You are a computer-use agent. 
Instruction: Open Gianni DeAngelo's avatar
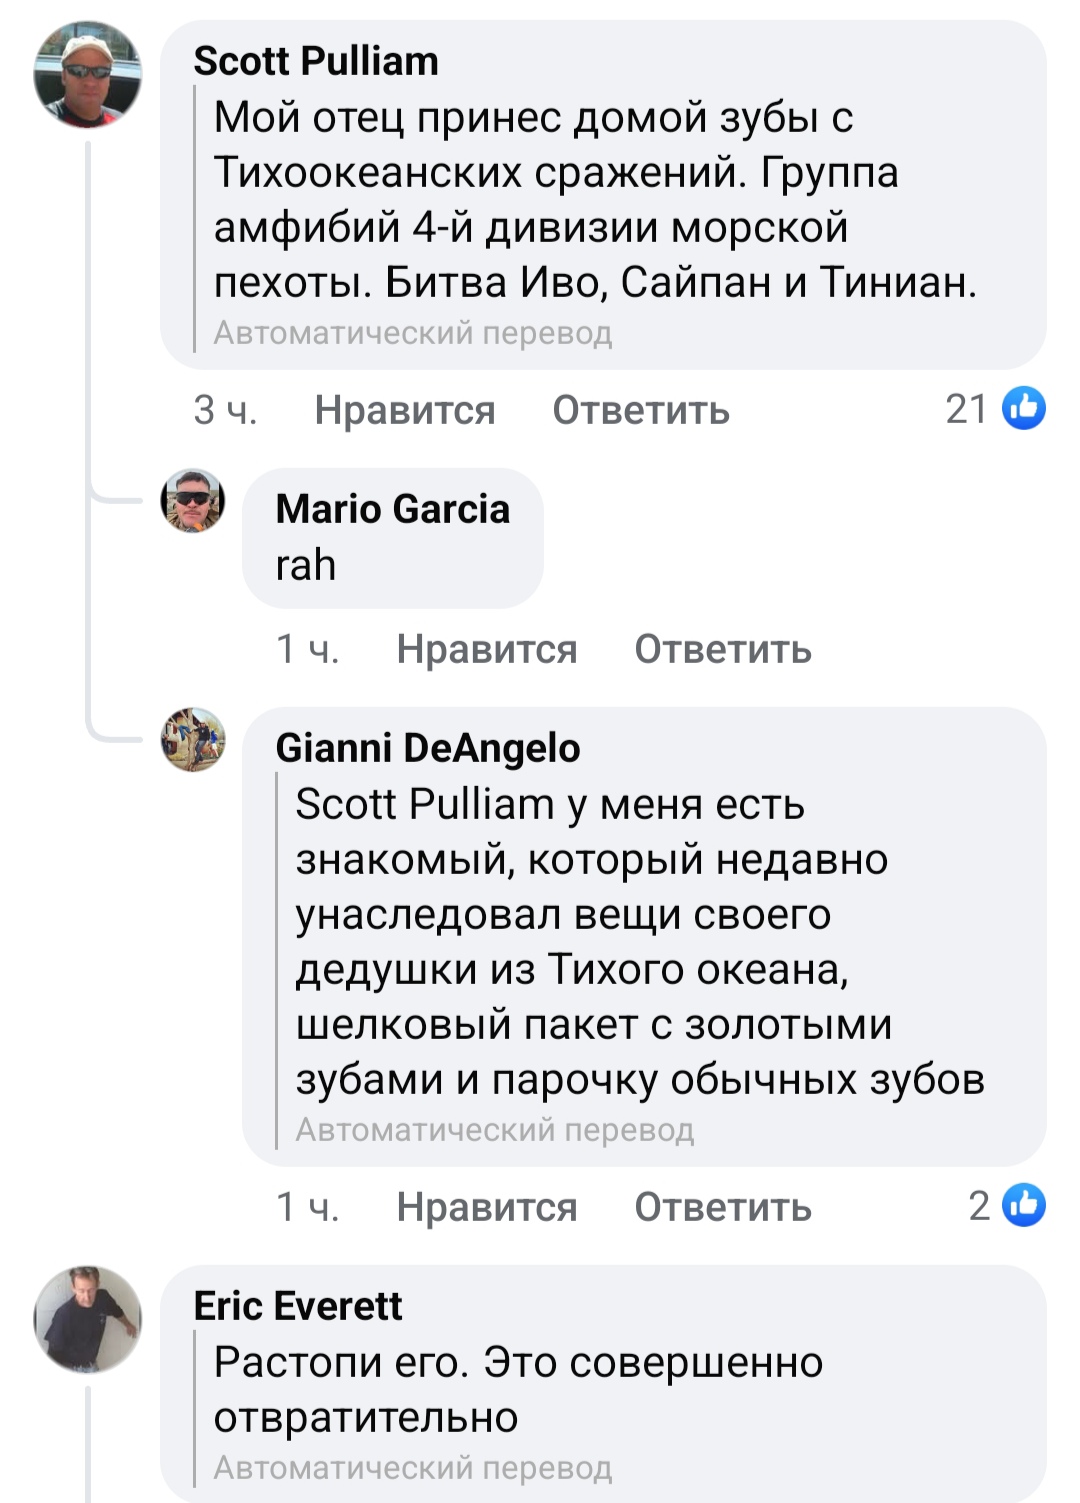coord(193,739)
